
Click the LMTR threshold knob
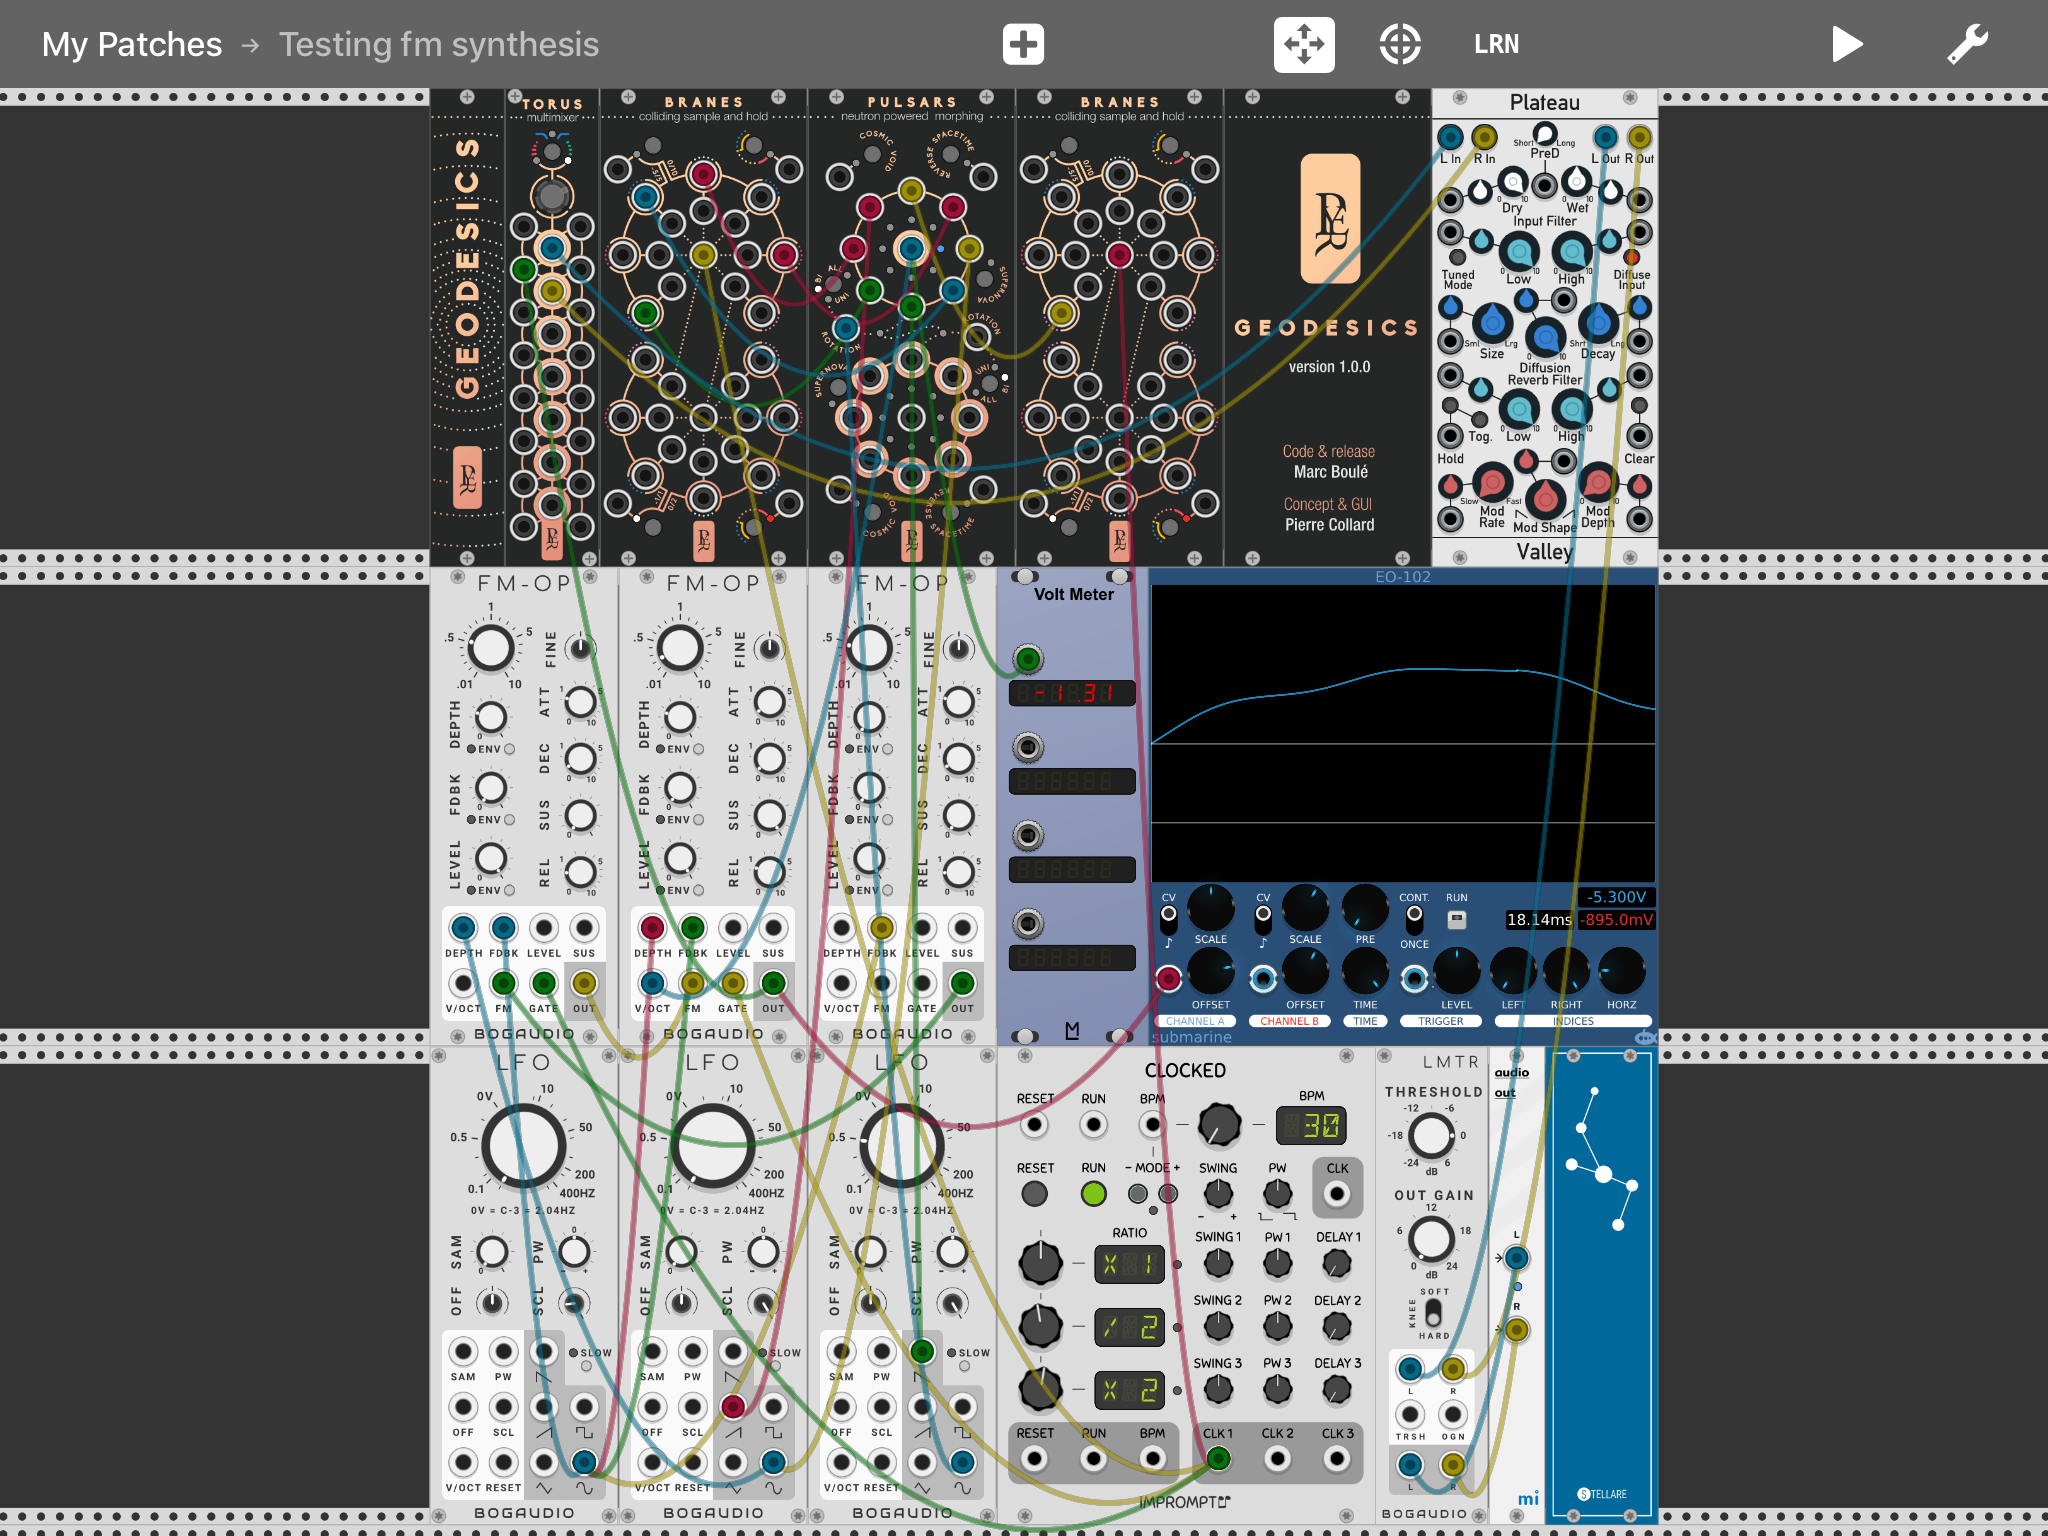(1431, 1135)
